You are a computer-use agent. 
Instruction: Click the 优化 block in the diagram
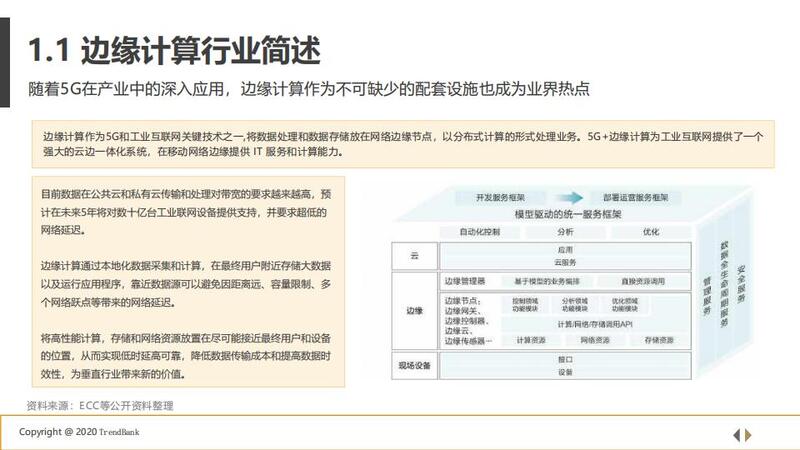[652, 232]
